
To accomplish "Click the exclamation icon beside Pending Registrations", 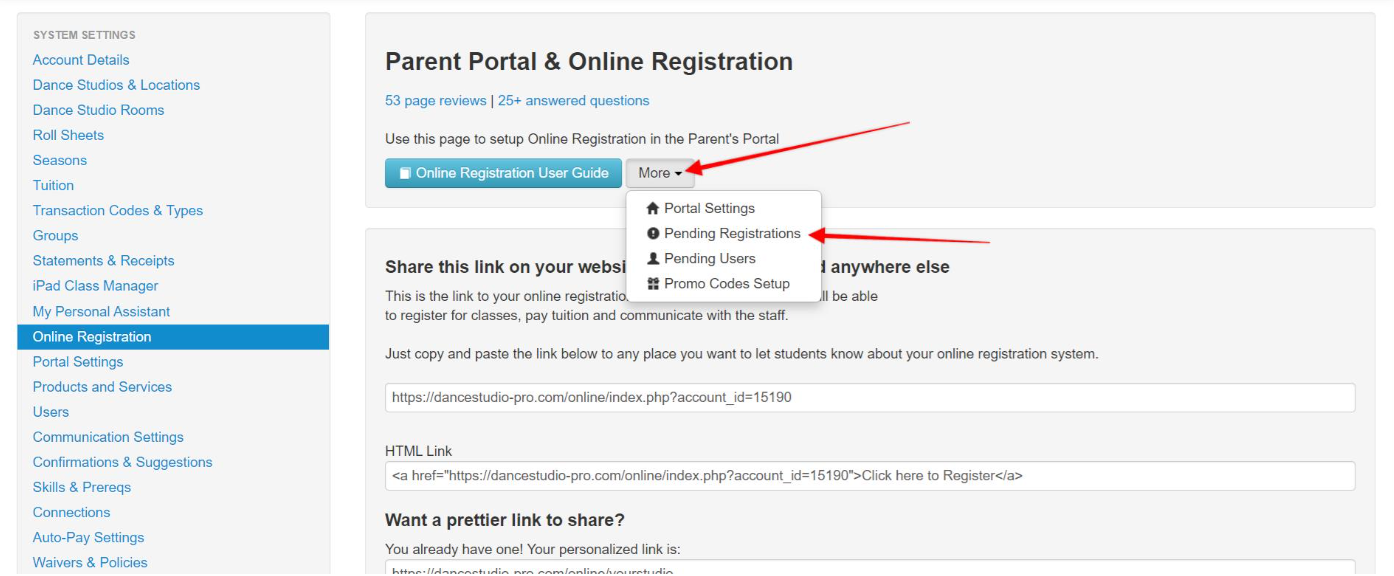I will click(653, 234).
